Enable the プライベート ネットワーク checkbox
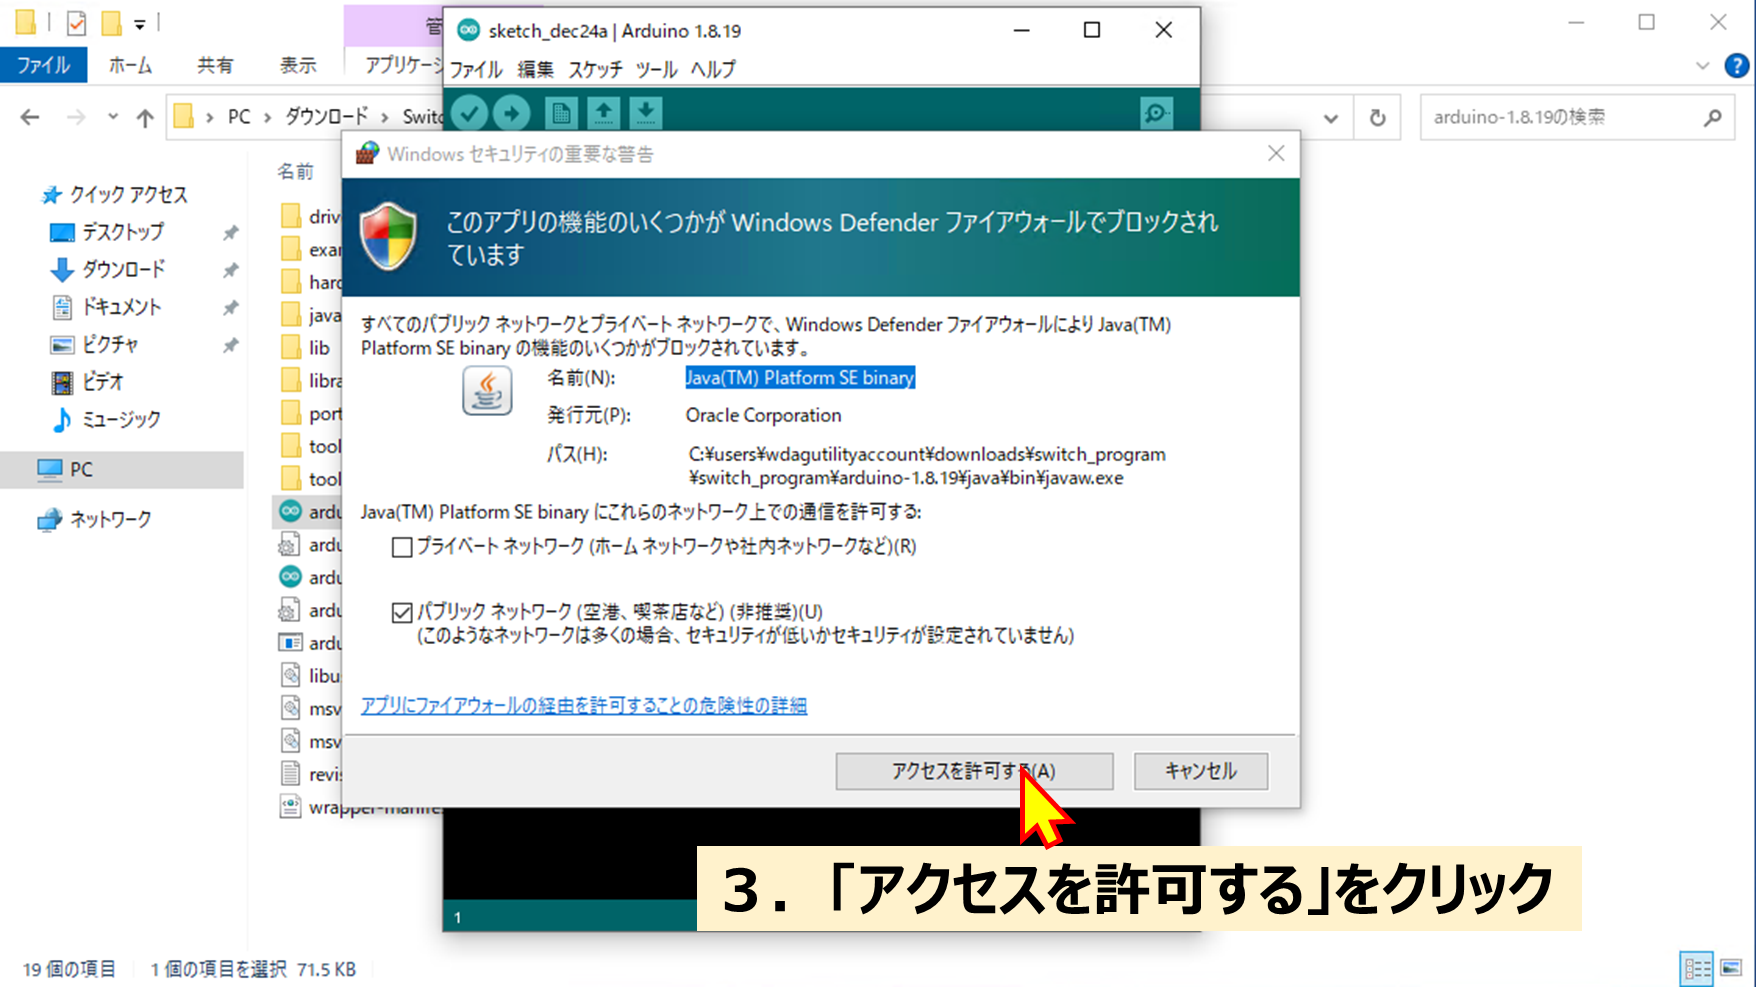This screenshot has width=1756, height=987. point(402,548)
